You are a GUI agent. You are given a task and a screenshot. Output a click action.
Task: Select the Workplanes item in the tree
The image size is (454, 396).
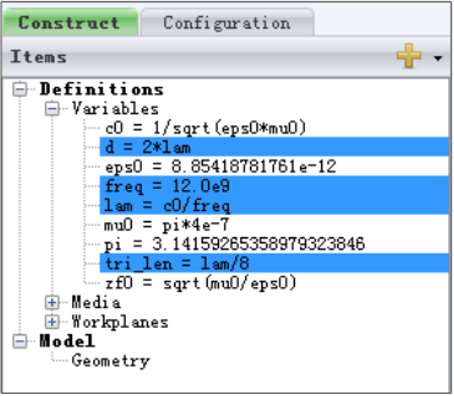tap(120, 322)
